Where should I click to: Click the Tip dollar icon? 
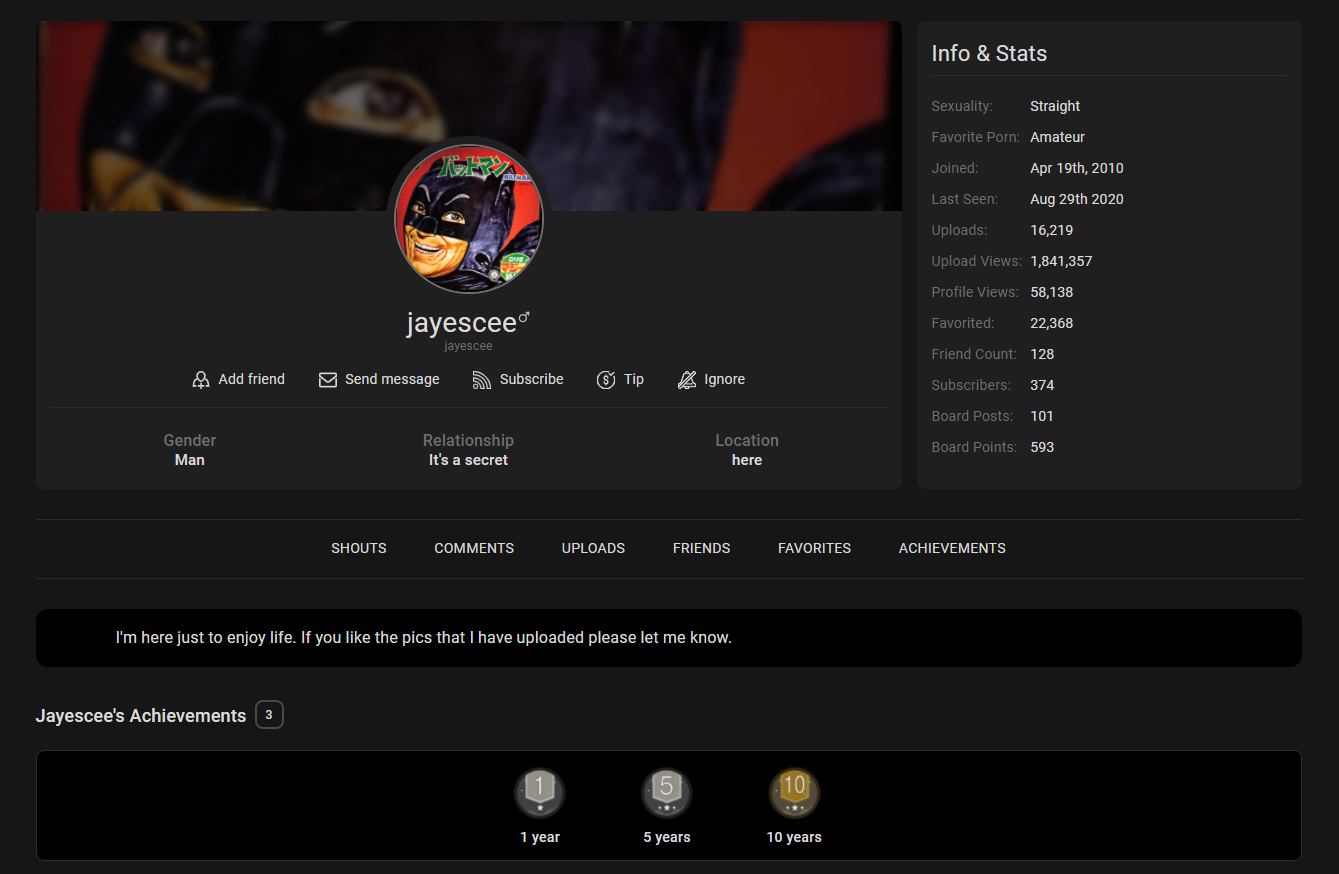point(606,380)
